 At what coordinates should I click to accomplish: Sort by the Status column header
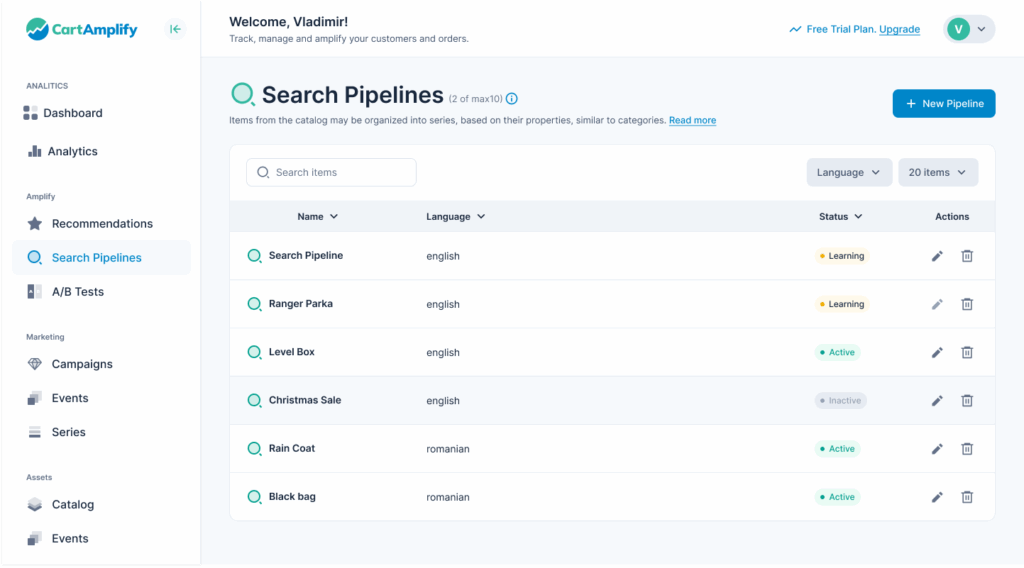[840, 216]
